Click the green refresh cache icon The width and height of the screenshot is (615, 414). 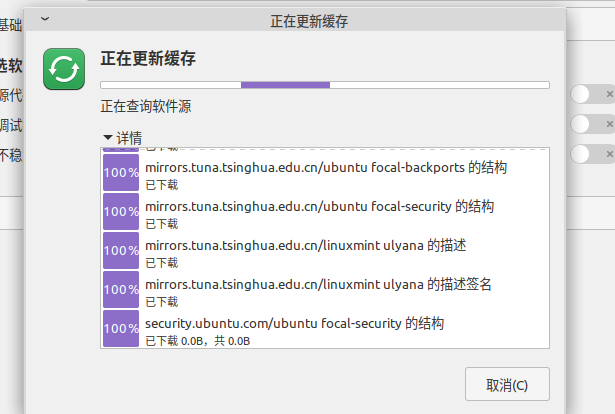pos(64,69)
